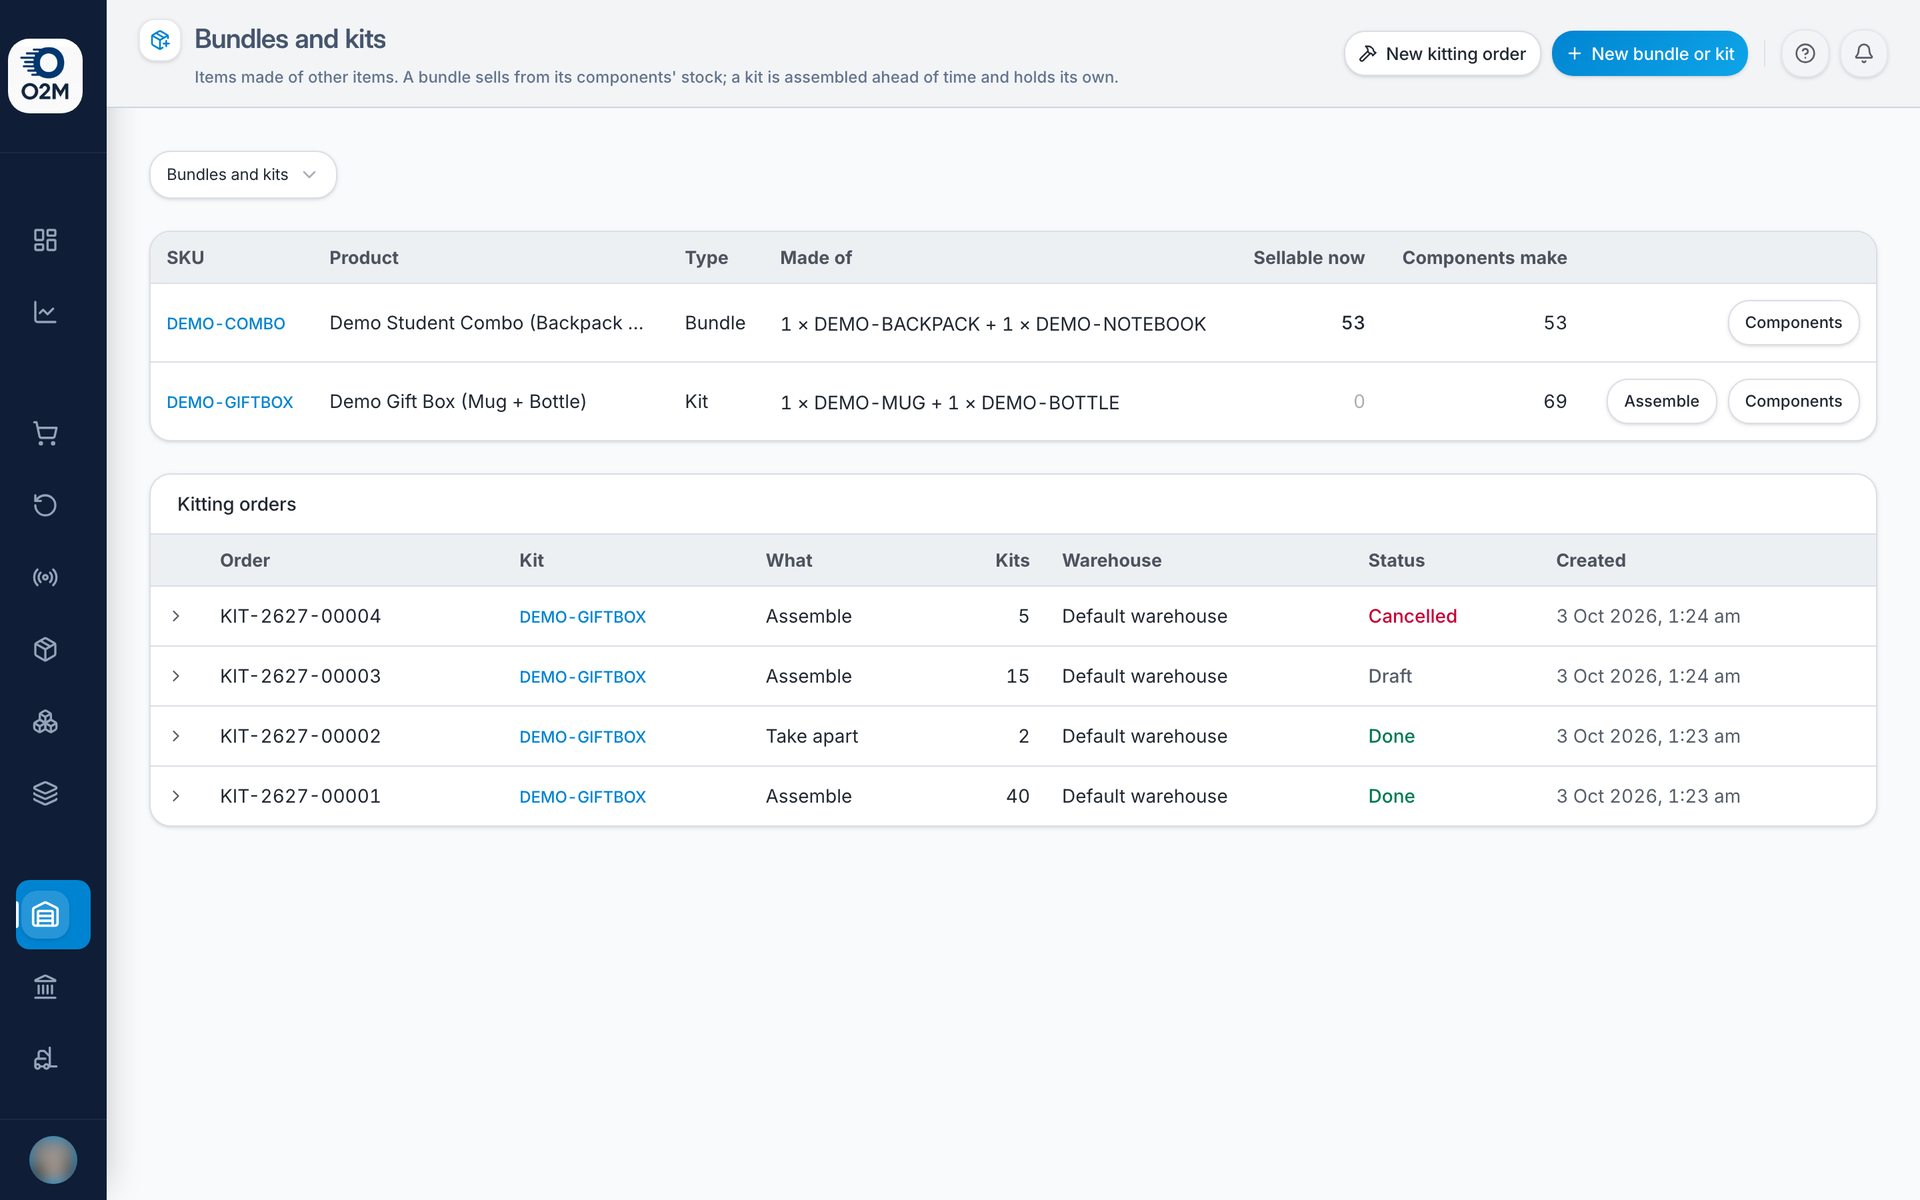Click the 'Warehouse' column header
This screenshot has width=1920, height=1200.
(x=1112, y=560)
